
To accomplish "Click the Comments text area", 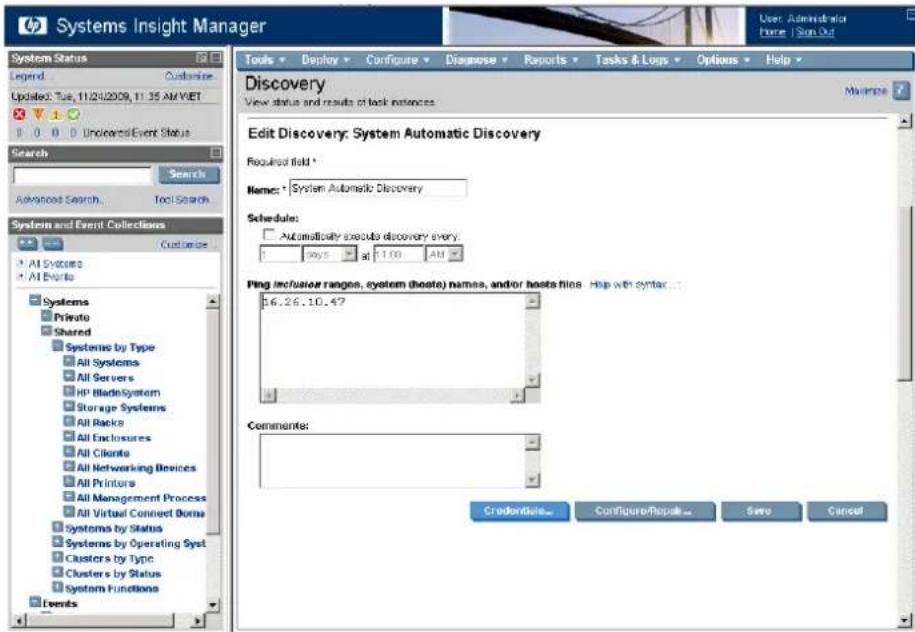I will 393,461.
